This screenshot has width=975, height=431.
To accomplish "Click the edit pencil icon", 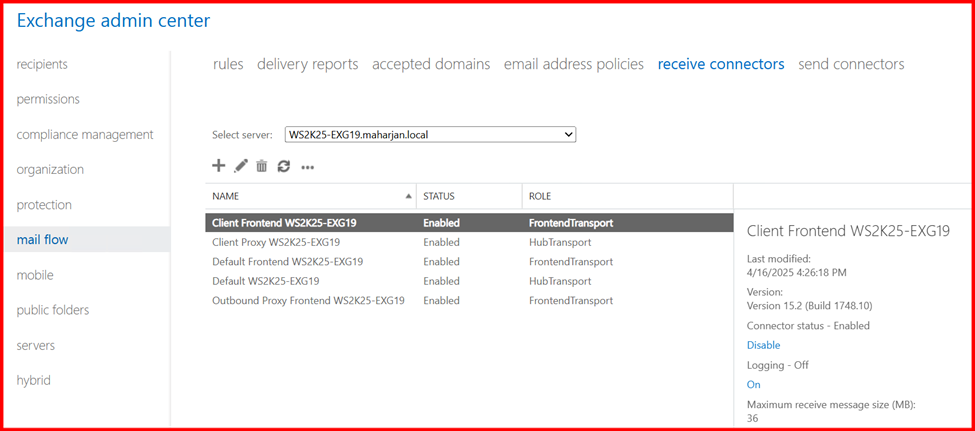I will click(x=241, y=166).
